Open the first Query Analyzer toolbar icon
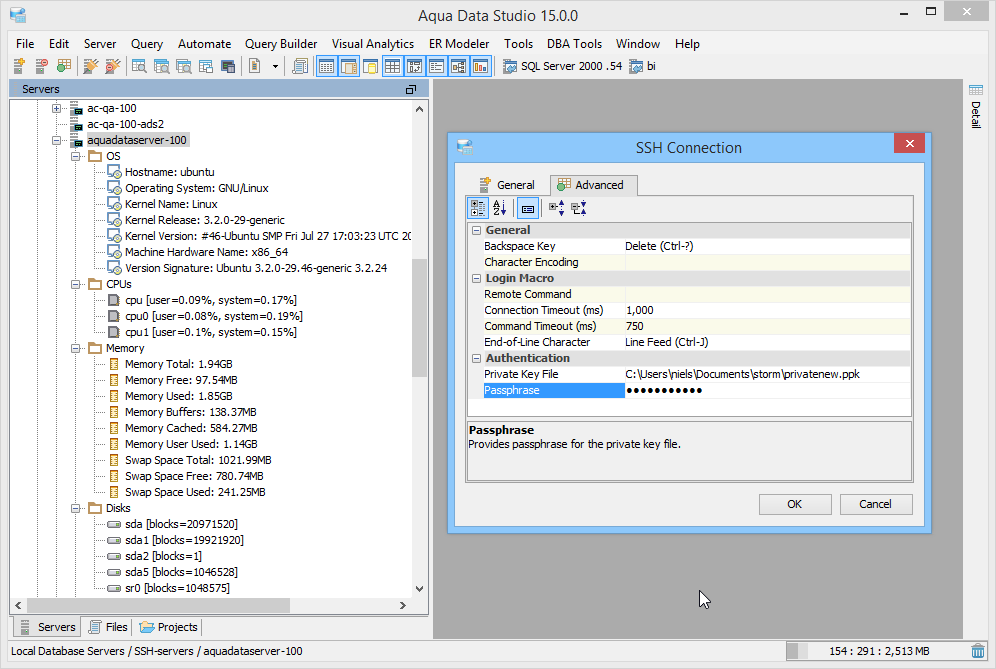Viewport: 996px width, 669px height. pyautogui.click(x=139, y=66)
